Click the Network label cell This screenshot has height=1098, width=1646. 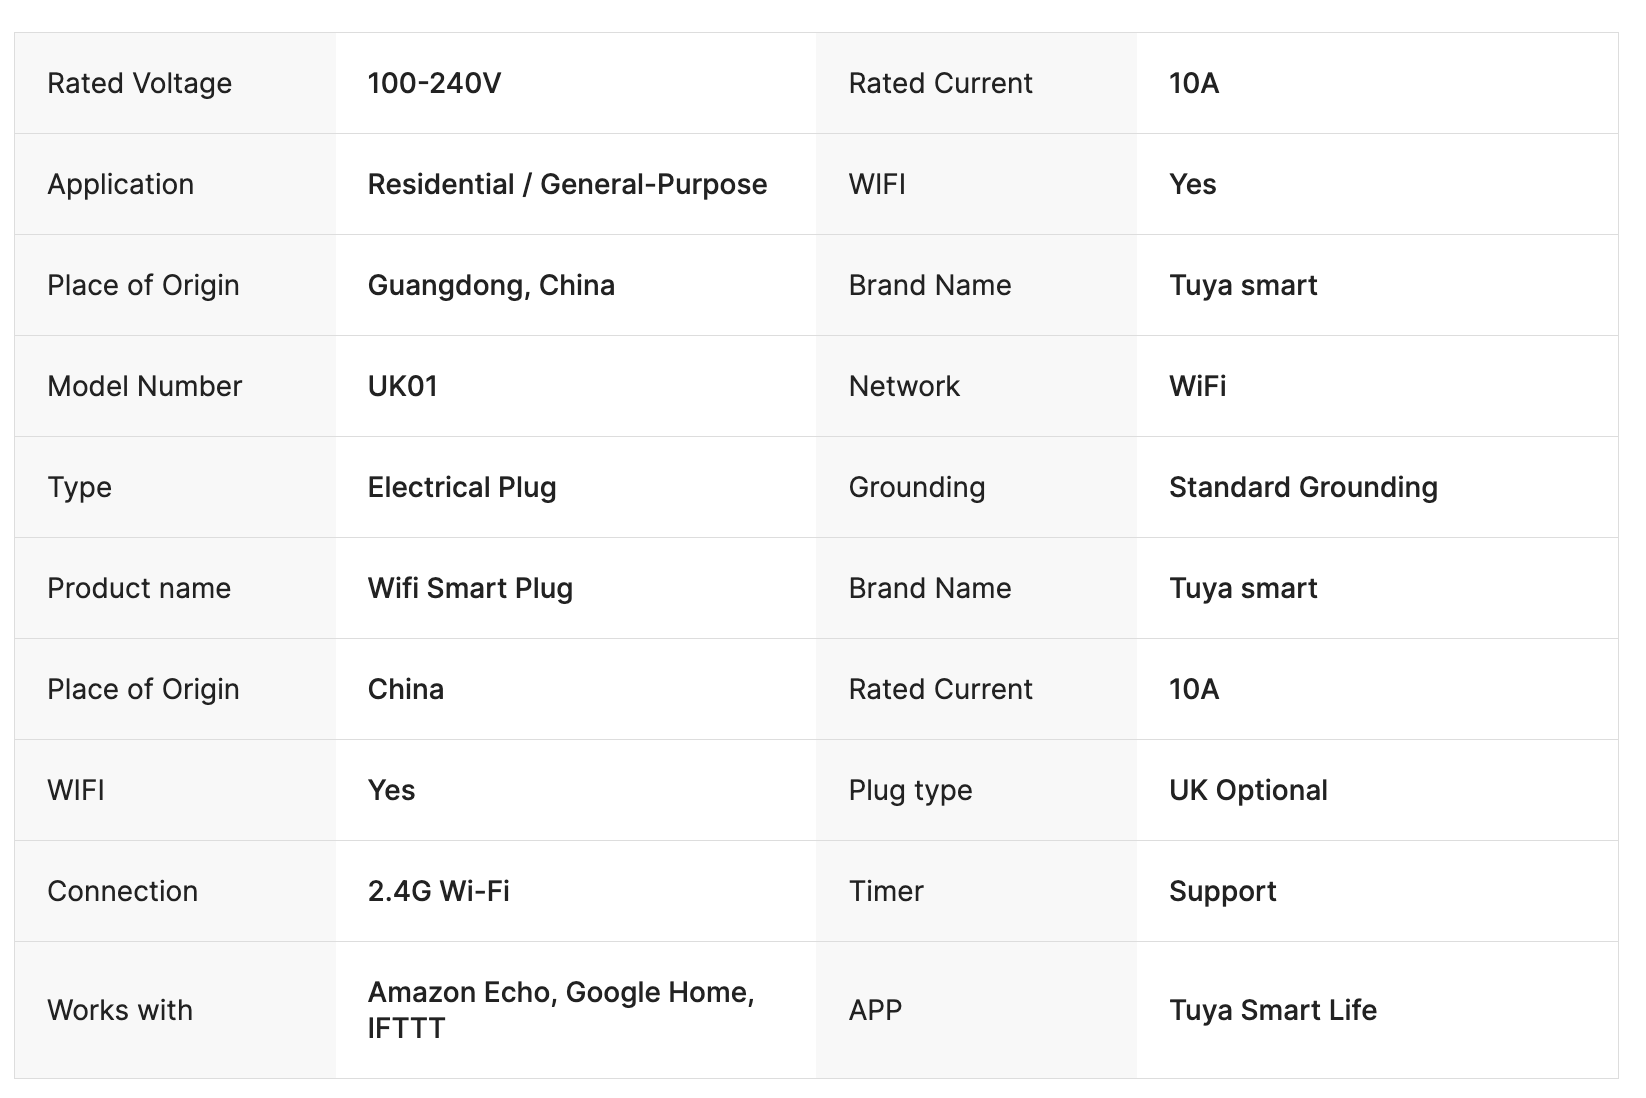click(904, 386)
